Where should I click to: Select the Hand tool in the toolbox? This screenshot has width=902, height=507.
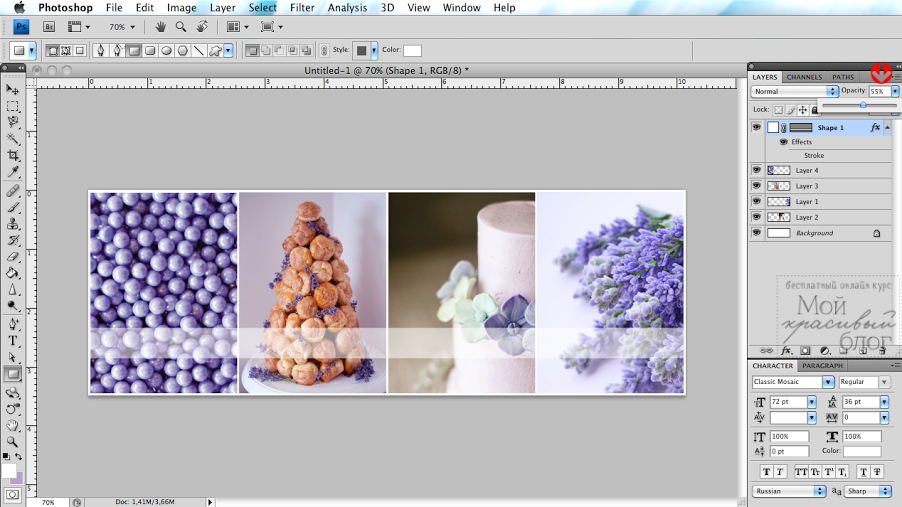(12, 426)
